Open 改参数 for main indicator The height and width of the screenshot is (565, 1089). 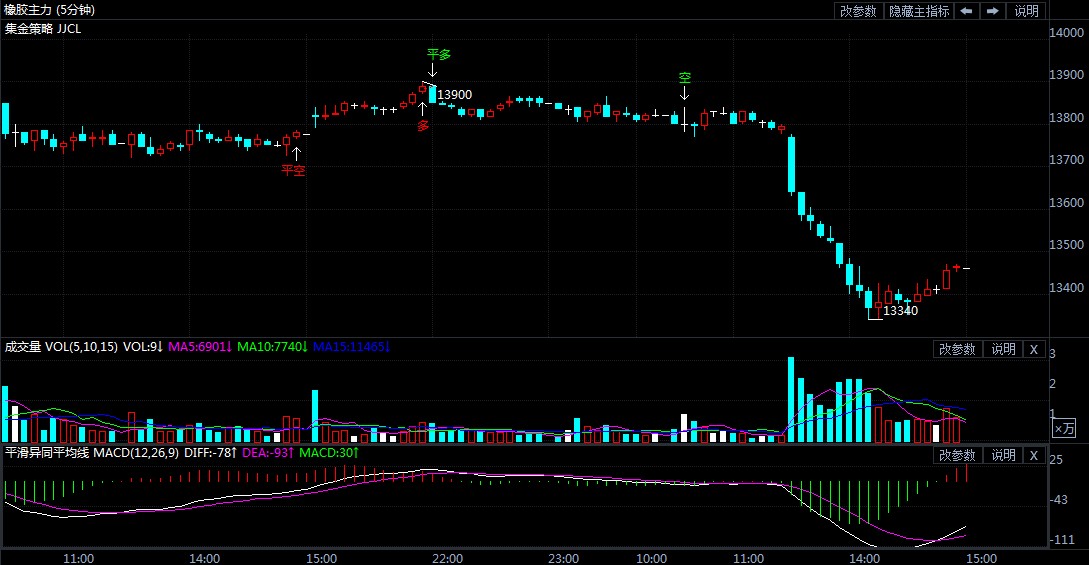pos(858,11)
